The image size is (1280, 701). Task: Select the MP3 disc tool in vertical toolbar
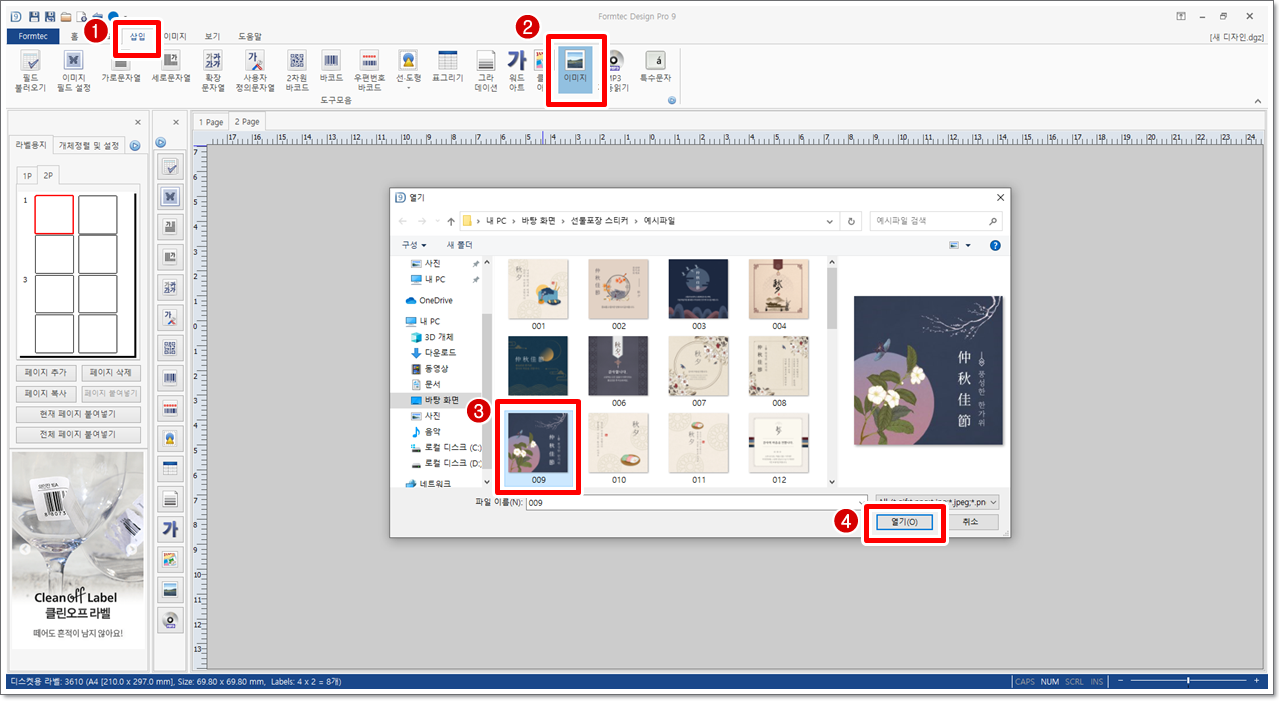[x=169, y=620]
